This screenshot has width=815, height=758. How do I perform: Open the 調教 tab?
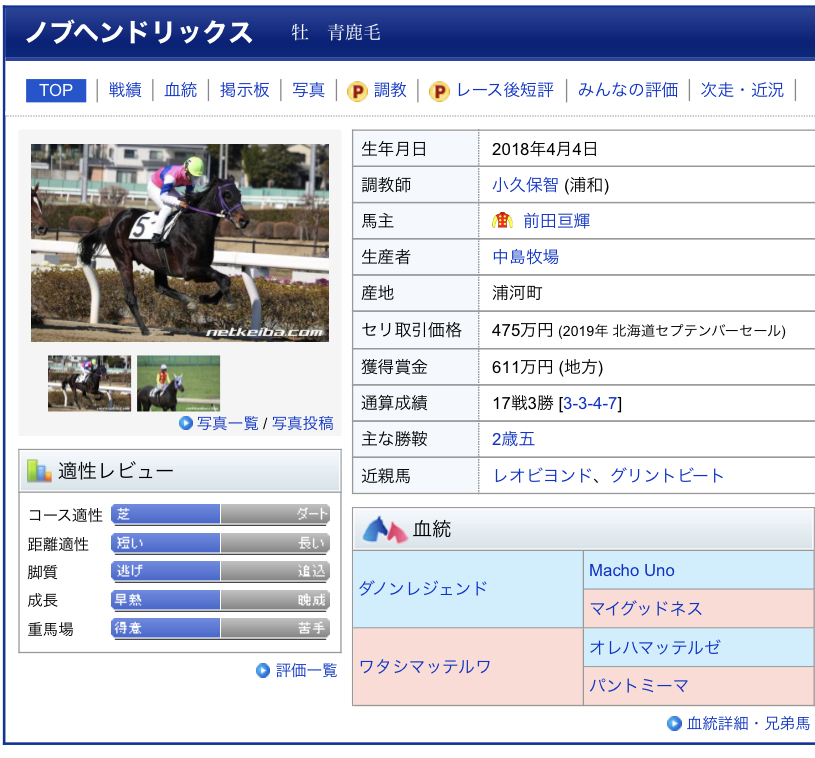pos(390,90)
